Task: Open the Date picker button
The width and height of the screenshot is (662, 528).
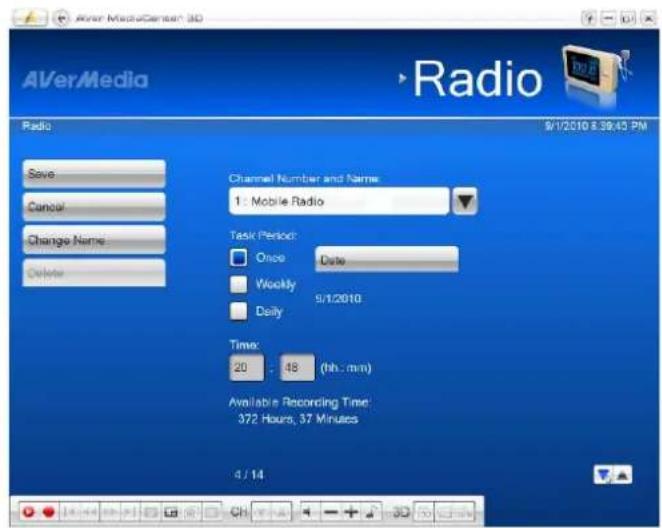Action: [x=387, y=260]
